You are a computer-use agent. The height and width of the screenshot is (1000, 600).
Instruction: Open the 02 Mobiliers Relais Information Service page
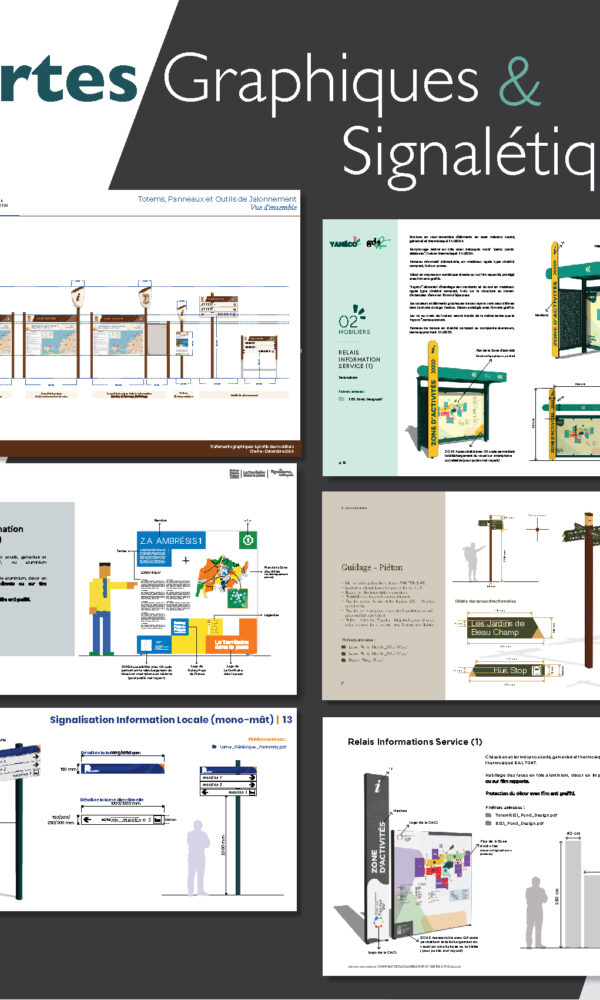coord(461,348)
